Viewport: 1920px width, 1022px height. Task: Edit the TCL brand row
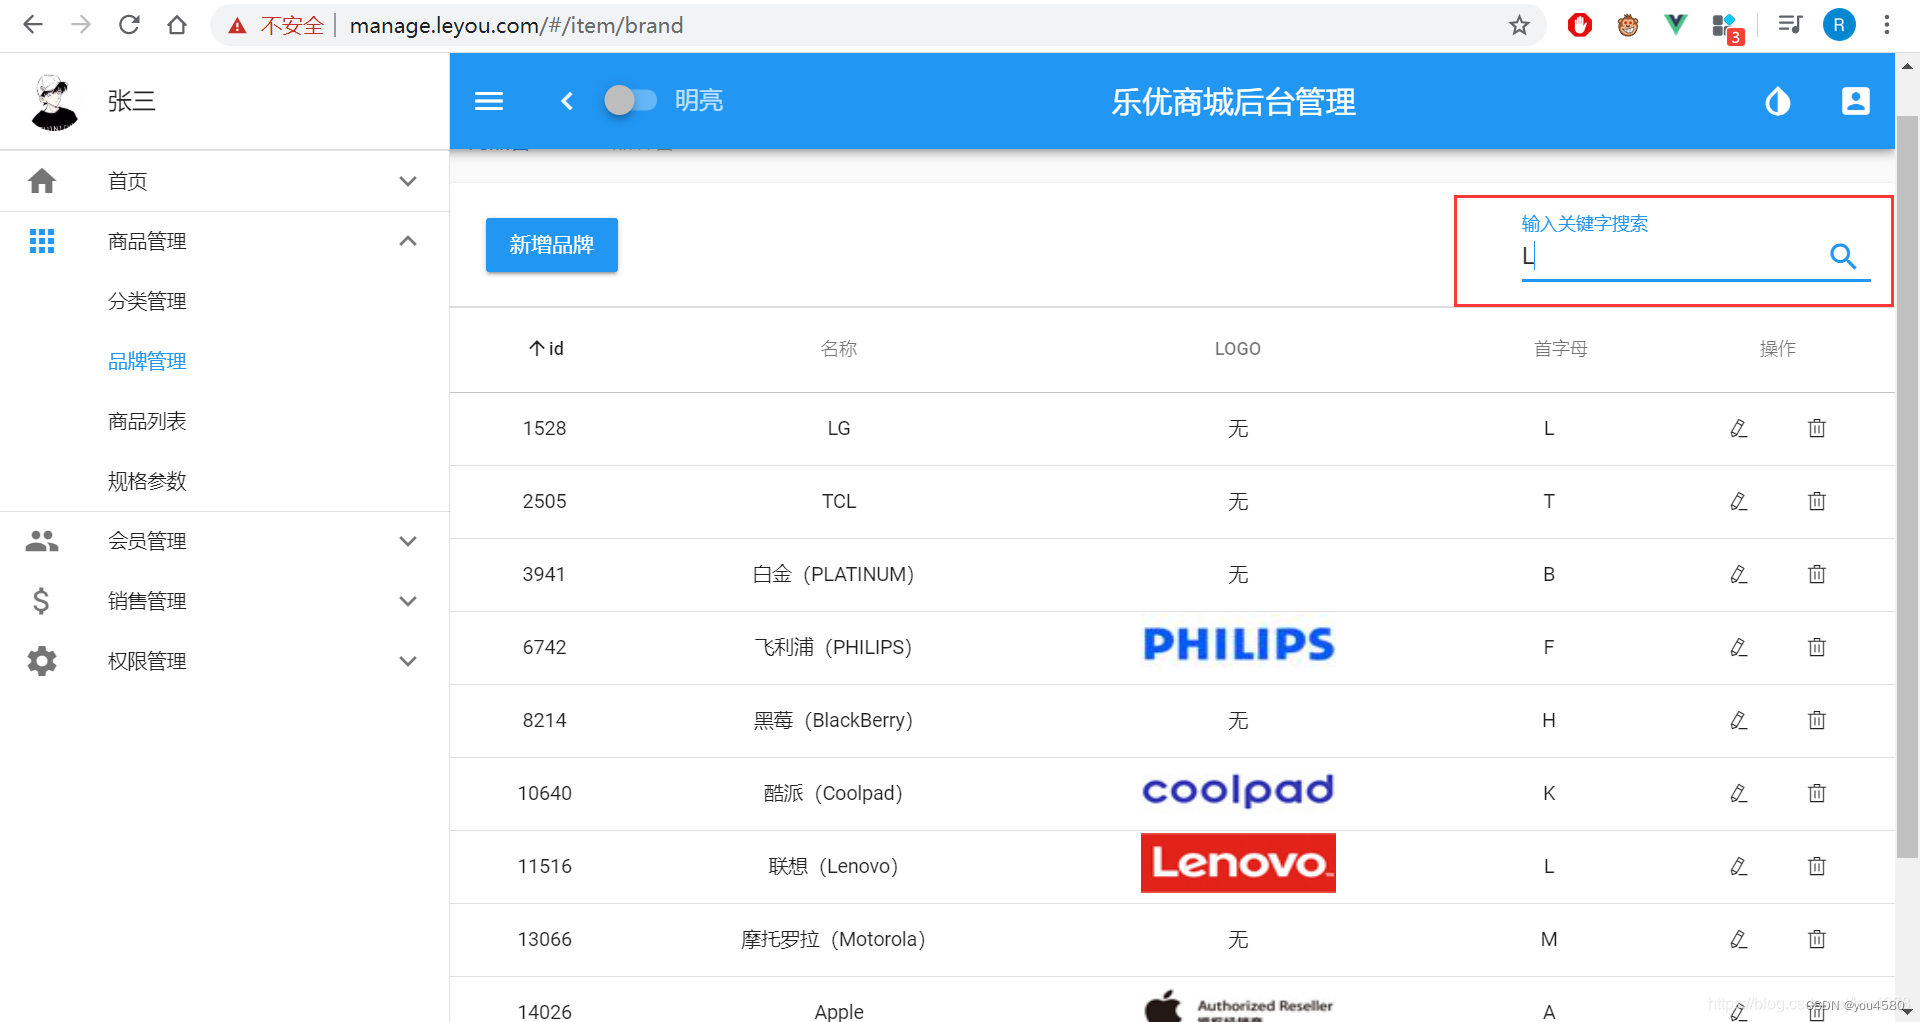tap(1739, 501)
